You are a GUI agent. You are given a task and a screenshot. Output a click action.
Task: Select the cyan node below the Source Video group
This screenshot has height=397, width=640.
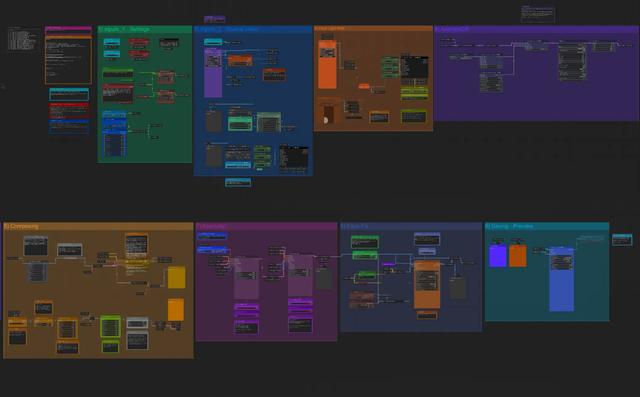point(238,182)
